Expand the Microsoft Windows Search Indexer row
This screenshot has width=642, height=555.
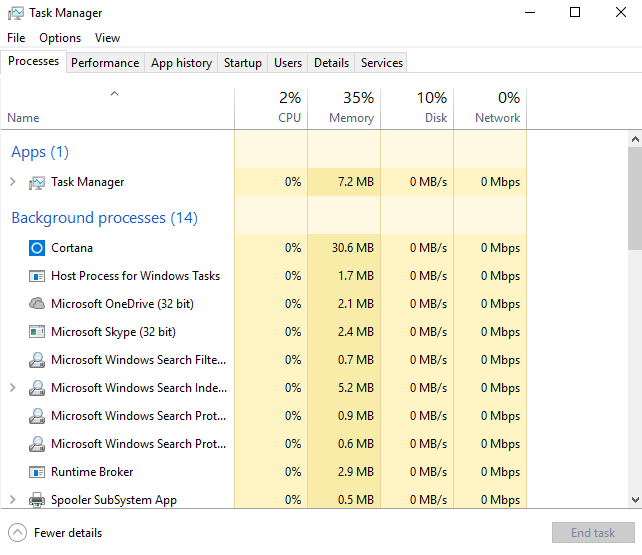(x=13, y=388)
